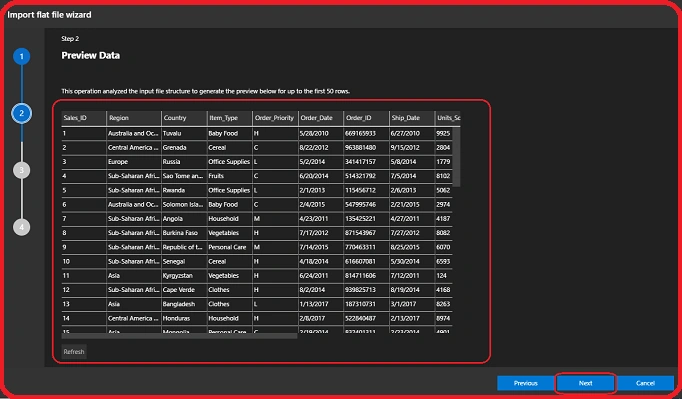Click the horizontal scrollbar under the table
This screenshot has height=399, width=682.
[x=179, y=336]
